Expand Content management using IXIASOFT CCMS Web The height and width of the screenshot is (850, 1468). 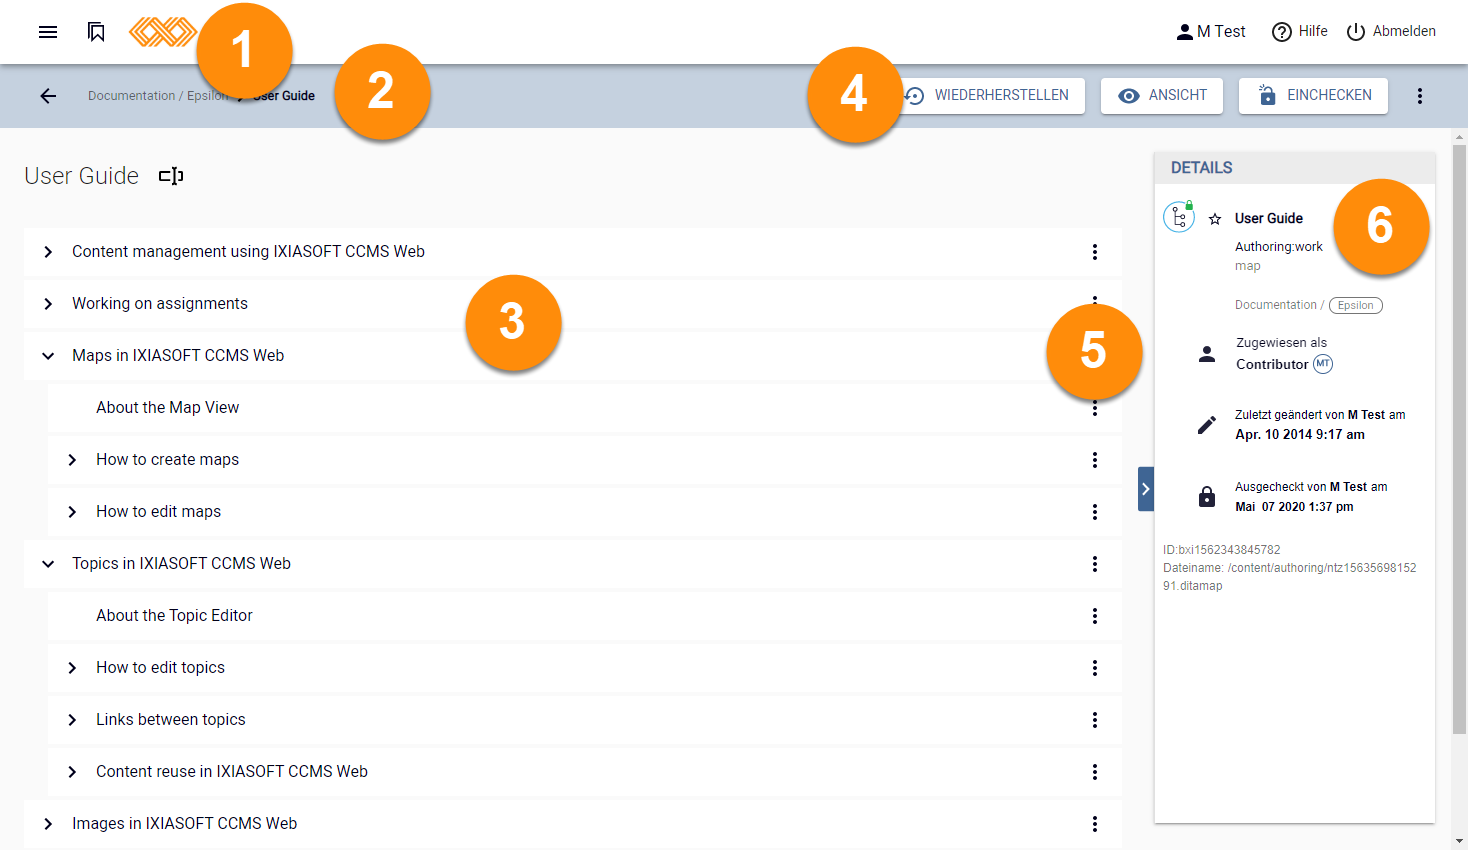coord(48,252)
